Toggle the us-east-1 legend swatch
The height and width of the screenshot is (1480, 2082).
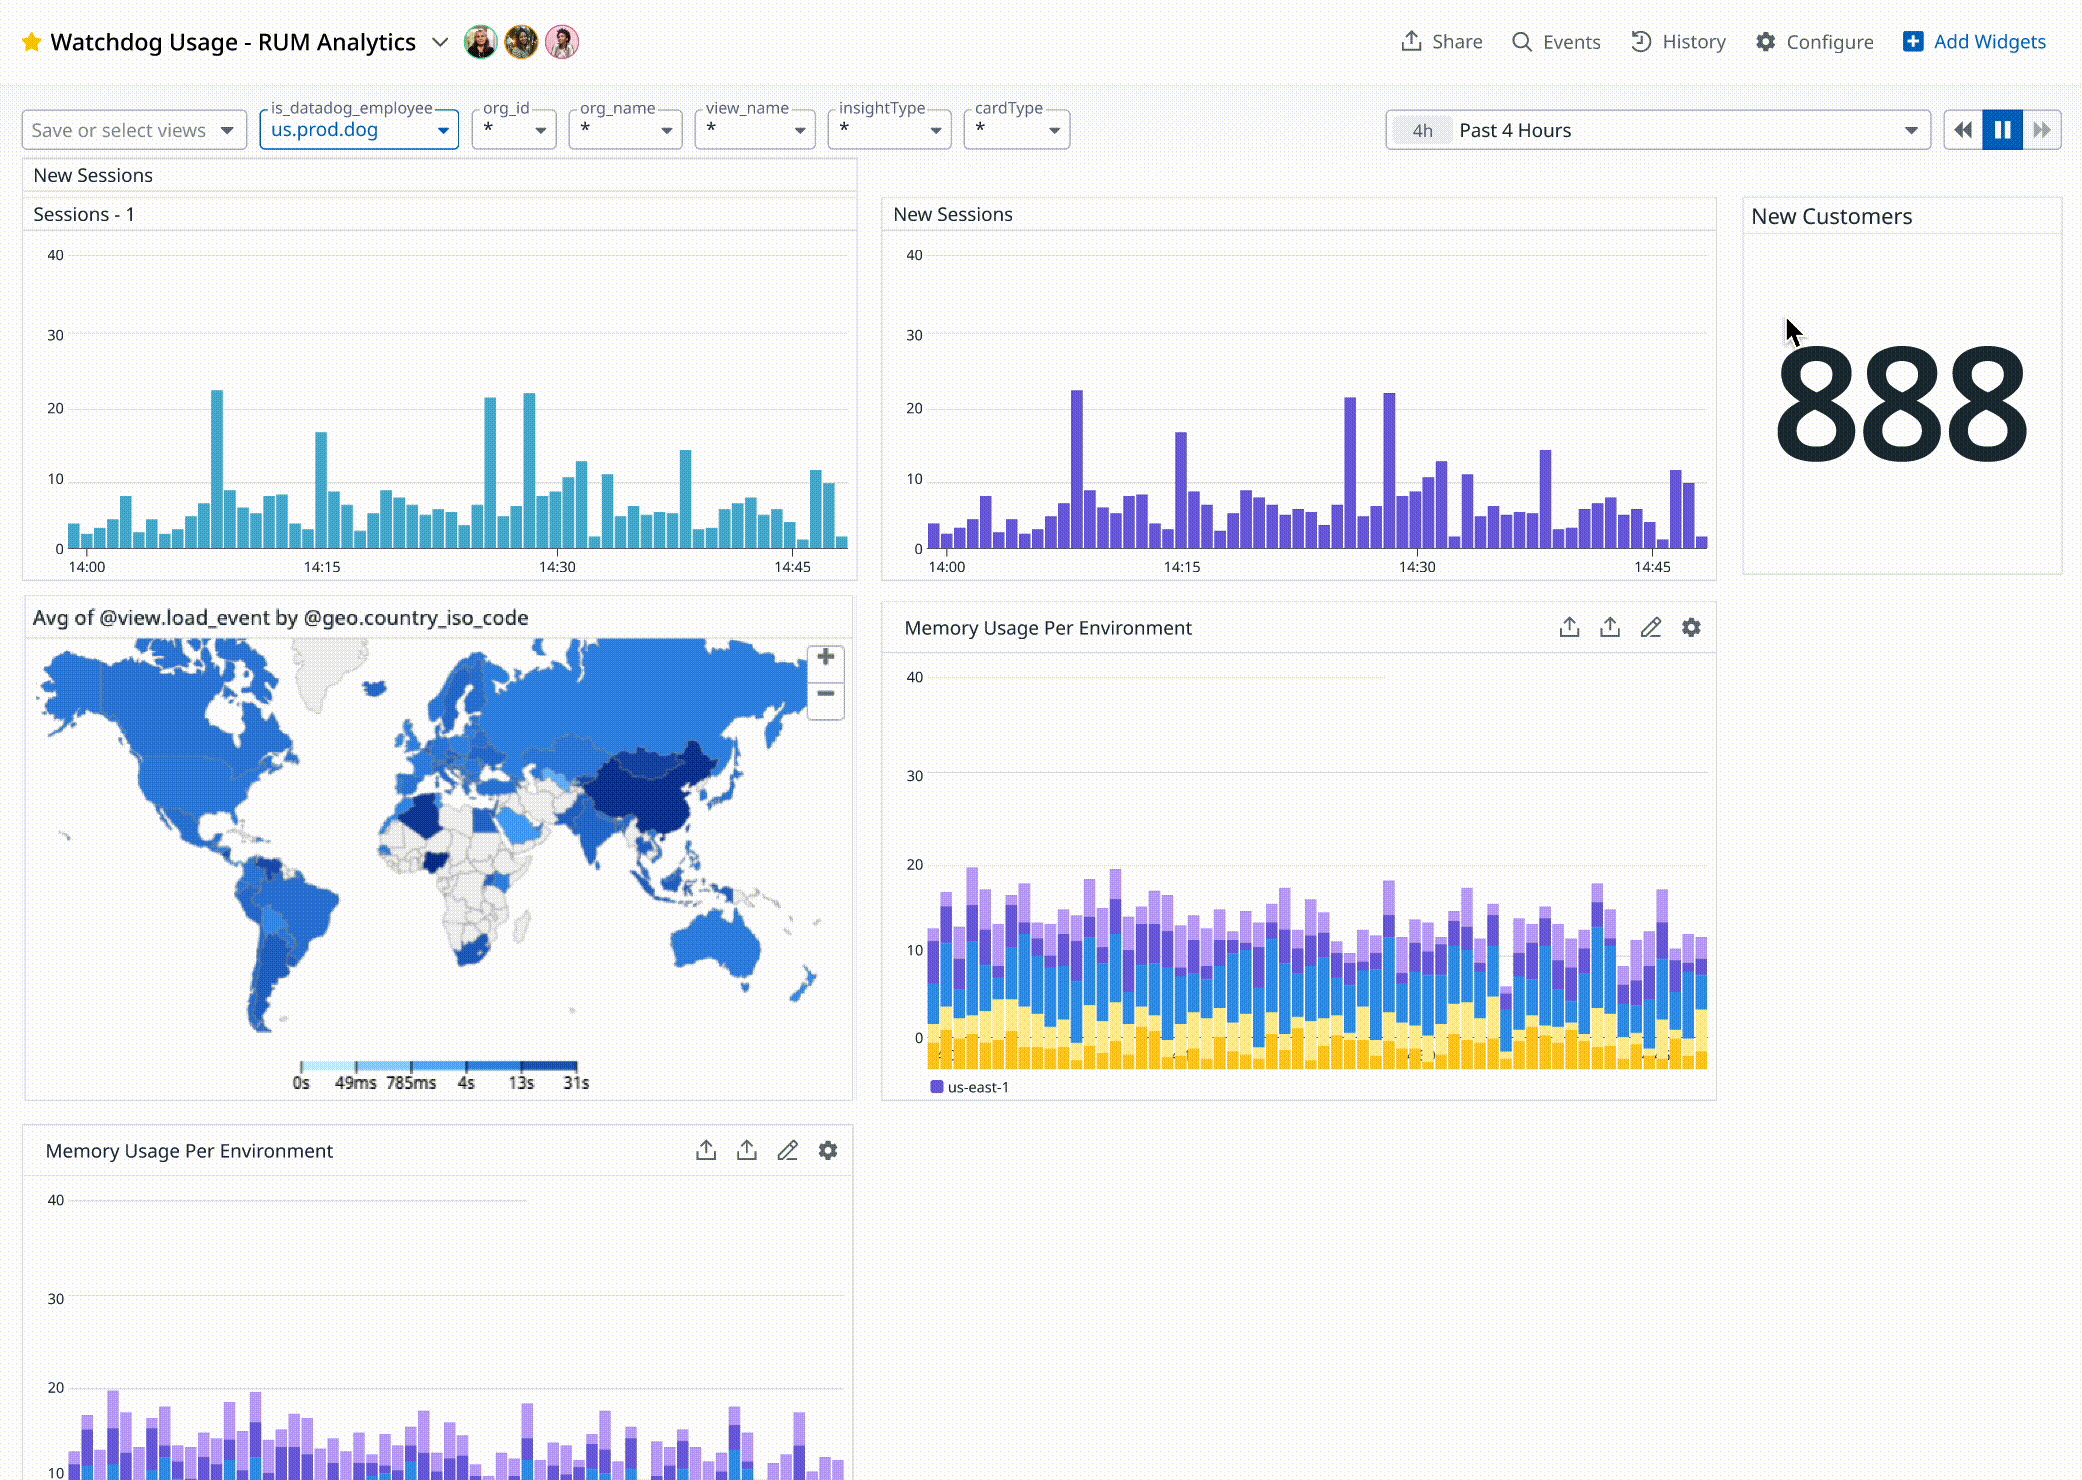tap(937, 1087)
